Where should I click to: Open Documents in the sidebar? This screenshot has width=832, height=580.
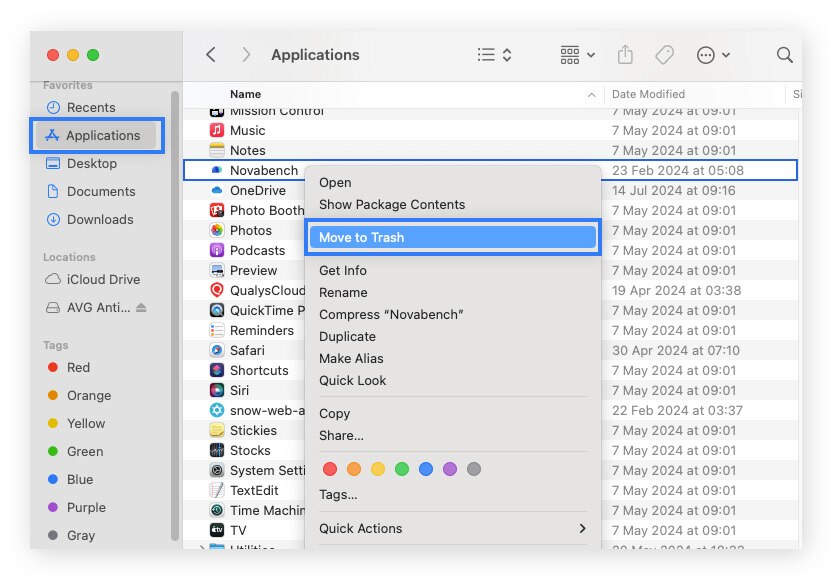(91, 192)
